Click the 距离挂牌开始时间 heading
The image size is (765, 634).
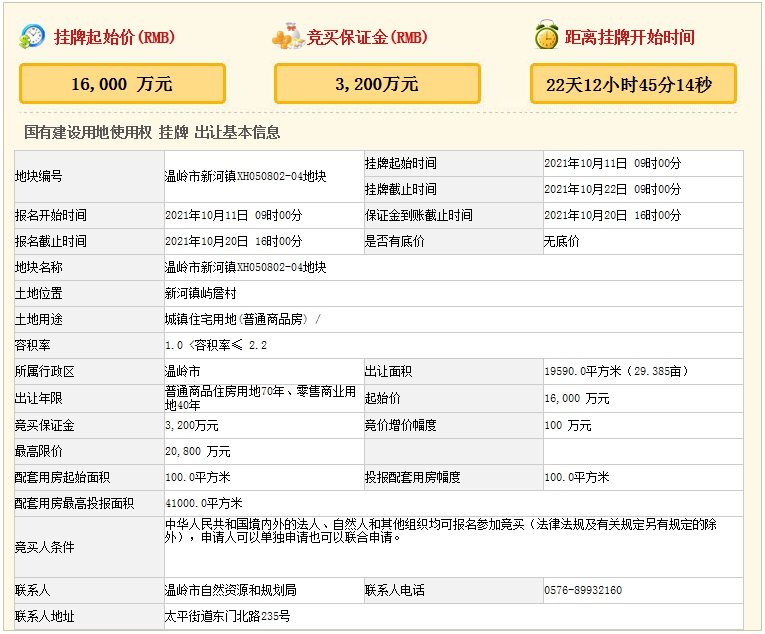[x=629, y=37]
